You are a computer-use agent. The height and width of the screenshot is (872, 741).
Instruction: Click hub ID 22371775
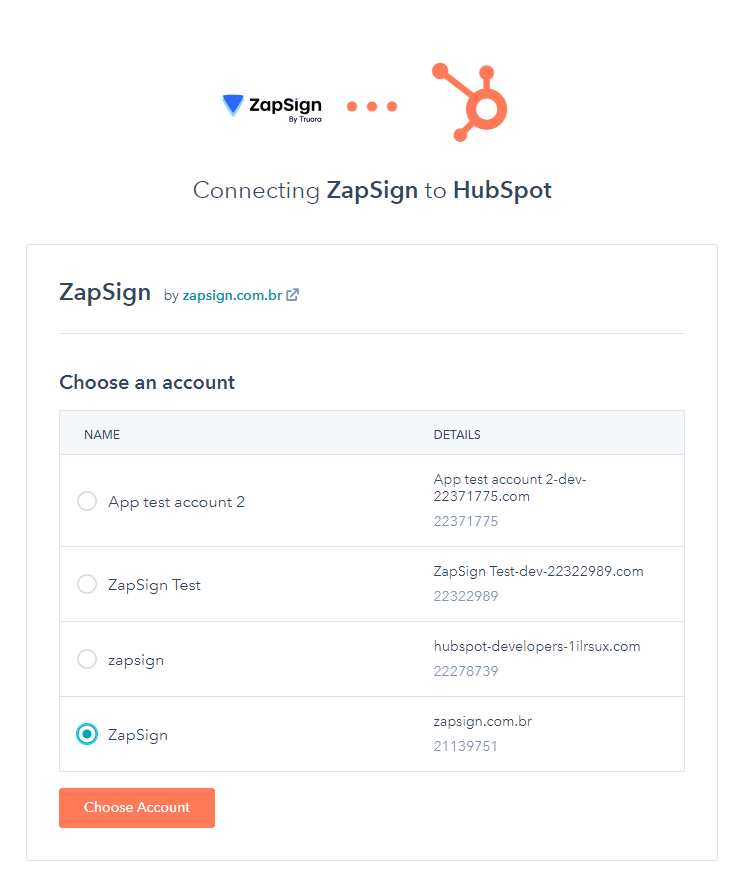tap(466, 521)
